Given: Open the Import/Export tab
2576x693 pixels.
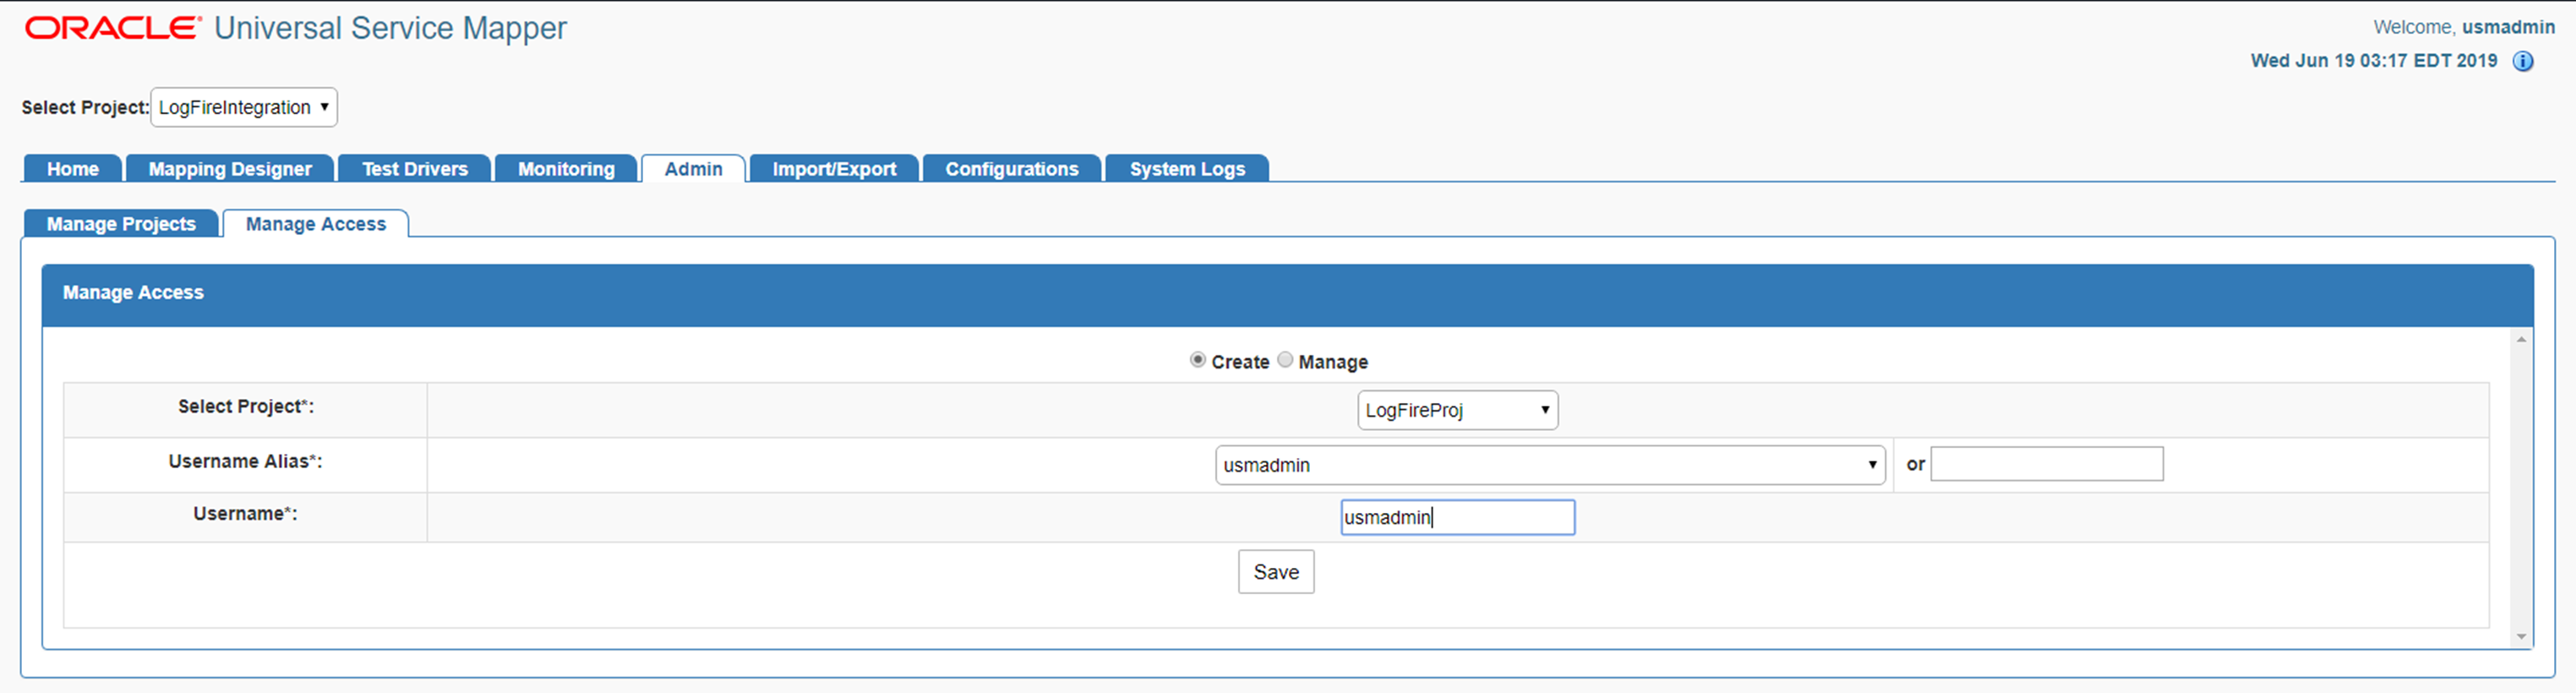Looking at the screenshot, I should tap(834, 169).
